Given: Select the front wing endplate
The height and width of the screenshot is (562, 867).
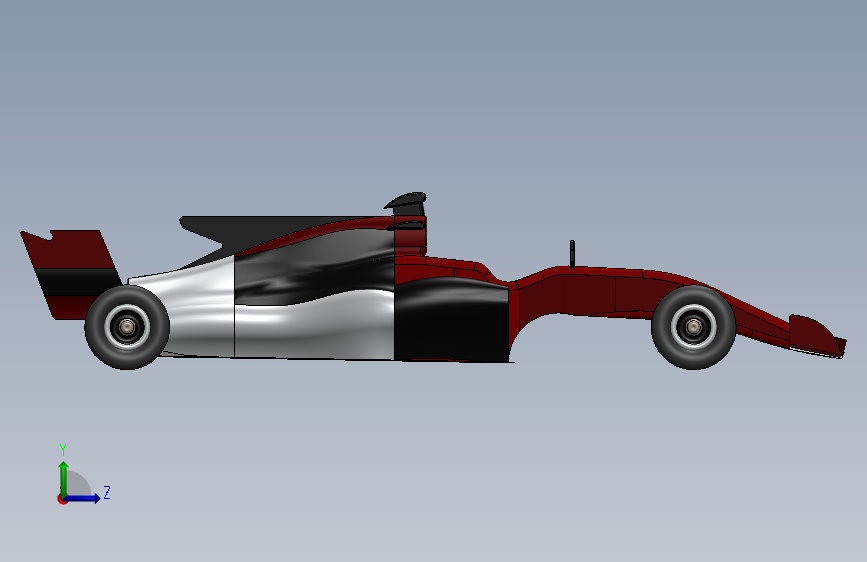Looking at the screenshot, I should coord(813,335).
